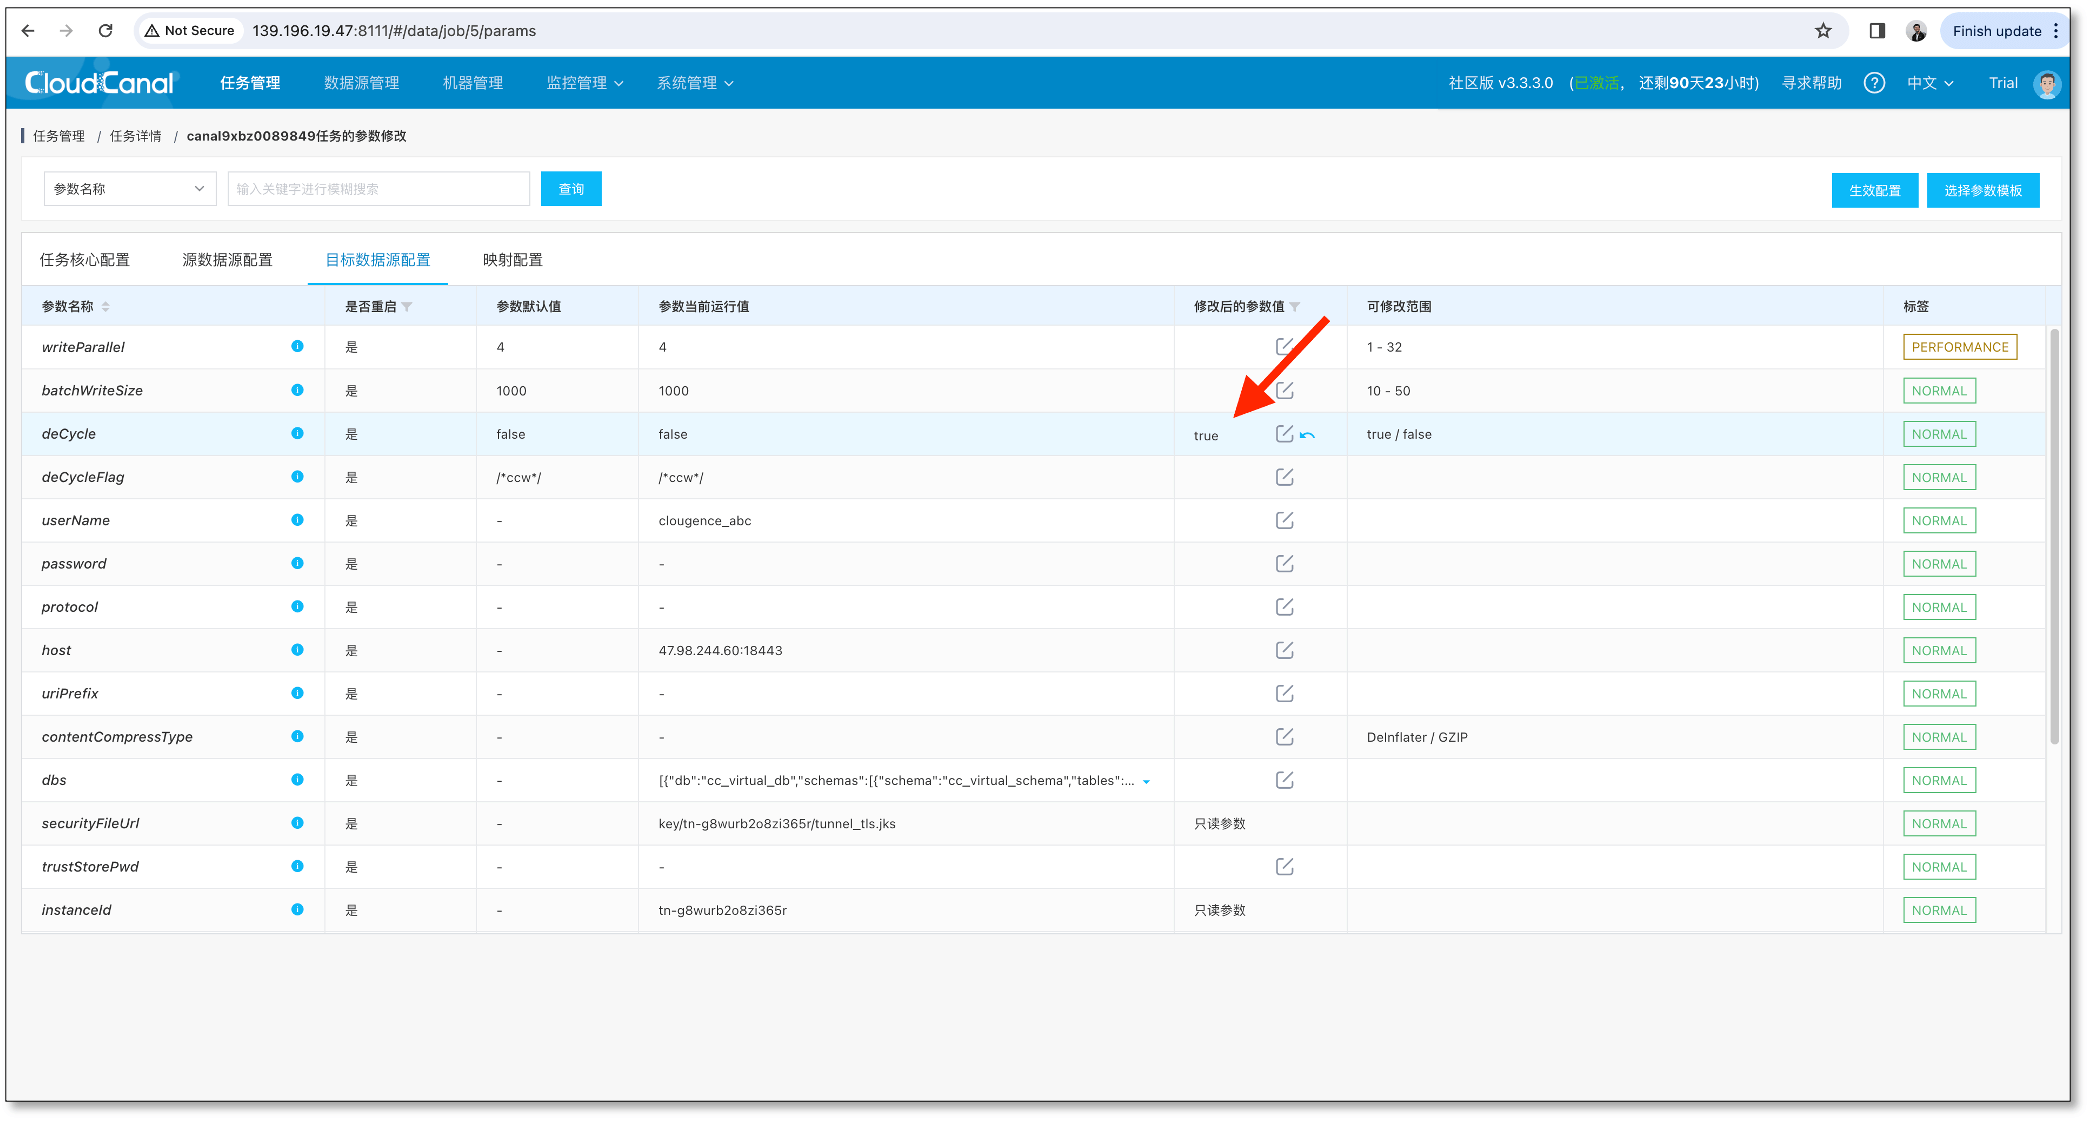Screen dimensions: 2092x1126
Task: Open the 源数据源配置 tab
Action: click(x=228, y=259)
